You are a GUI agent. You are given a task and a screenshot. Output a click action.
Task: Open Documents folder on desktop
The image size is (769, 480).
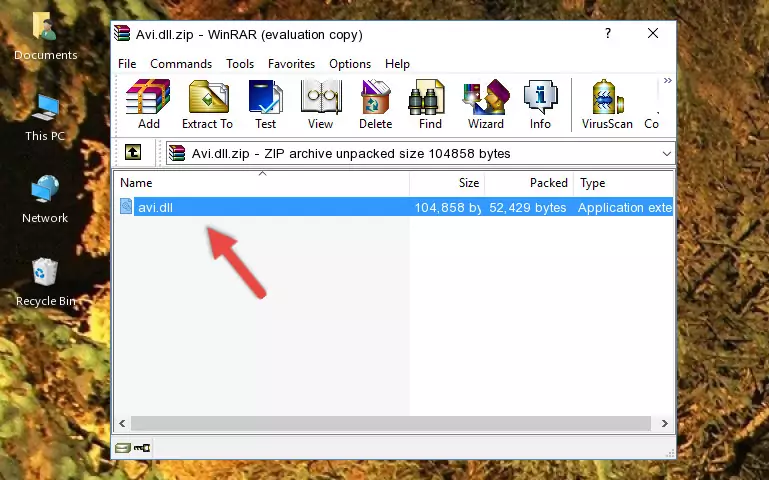coord(45,36)
